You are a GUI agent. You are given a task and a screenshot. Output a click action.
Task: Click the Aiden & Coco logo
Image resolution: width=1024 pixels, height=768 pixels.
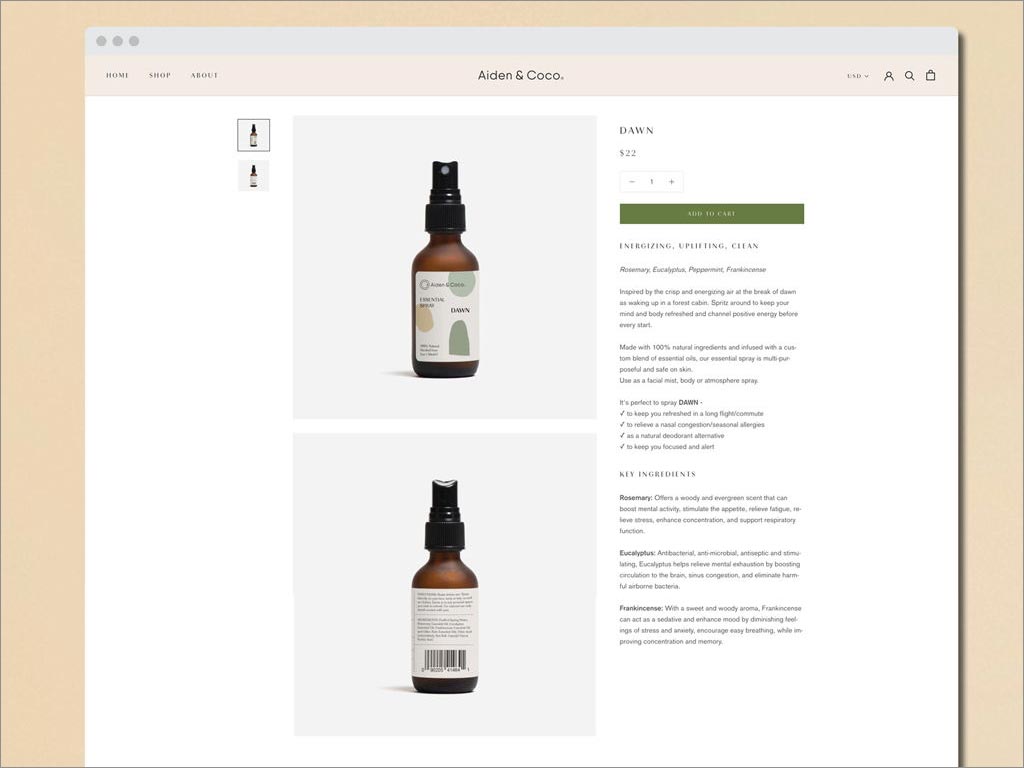point(520,75)
